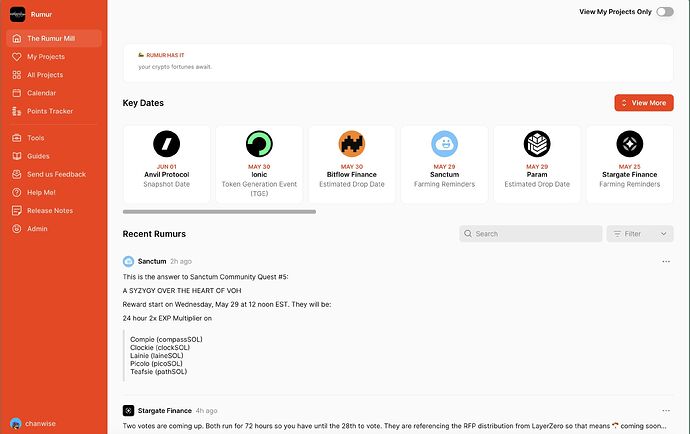Open the three-dot menu on the Sanctum rumur
This screenshot has height=434, width=690.
click(666, 261)
